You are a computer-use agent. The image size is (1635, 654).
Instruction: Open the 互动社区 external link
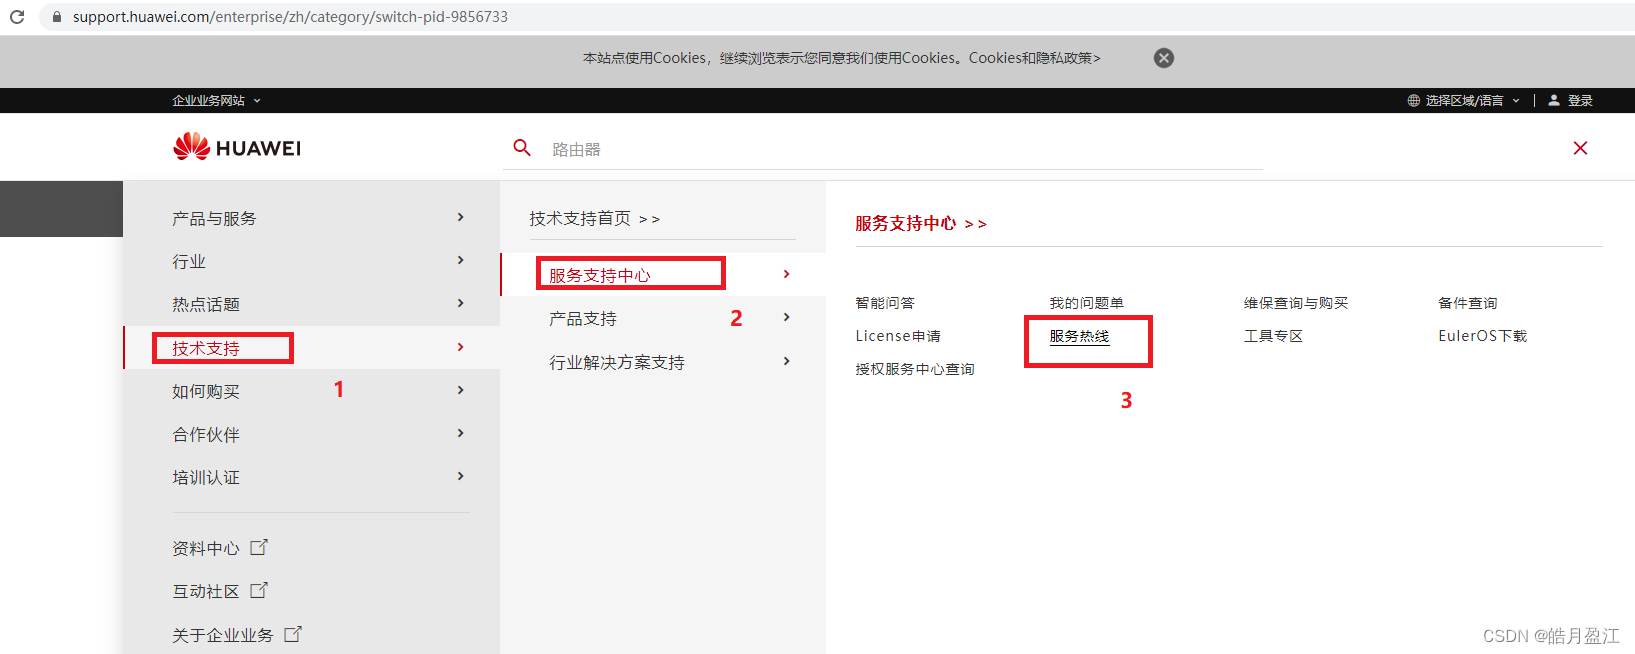206,591
